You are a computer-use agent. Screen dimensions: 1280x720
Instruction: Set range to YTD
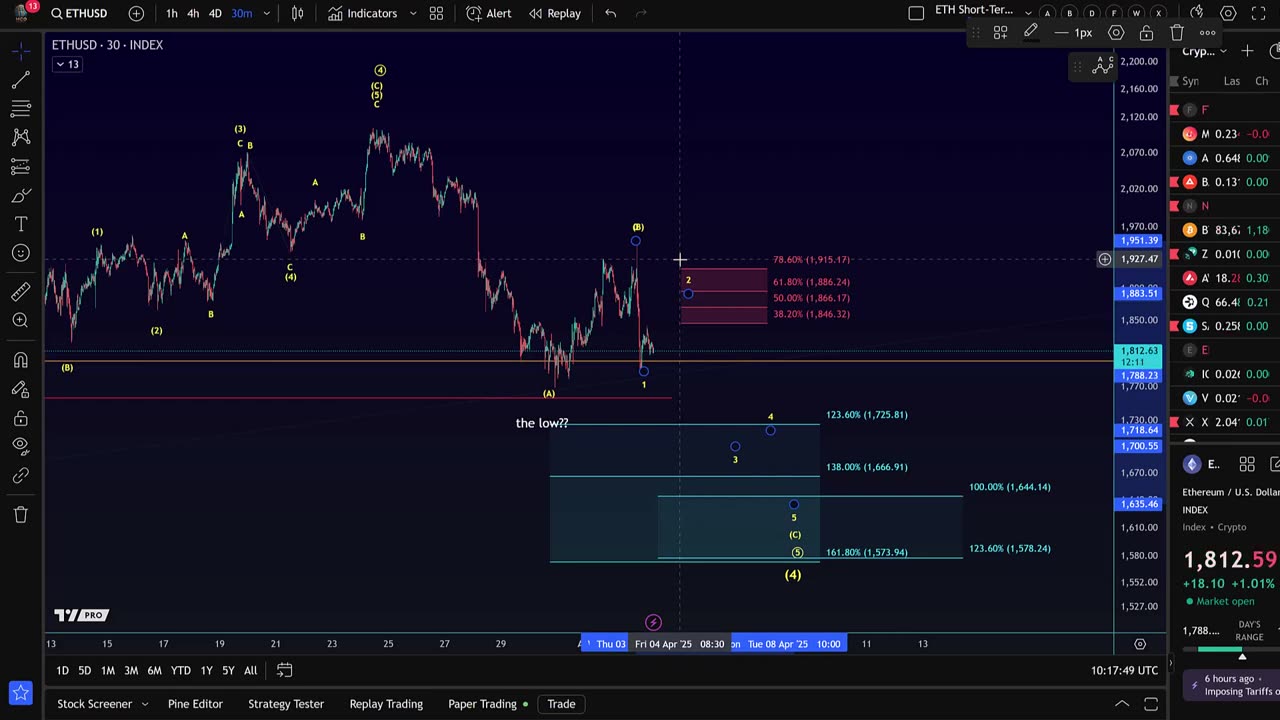pos(180,670)
